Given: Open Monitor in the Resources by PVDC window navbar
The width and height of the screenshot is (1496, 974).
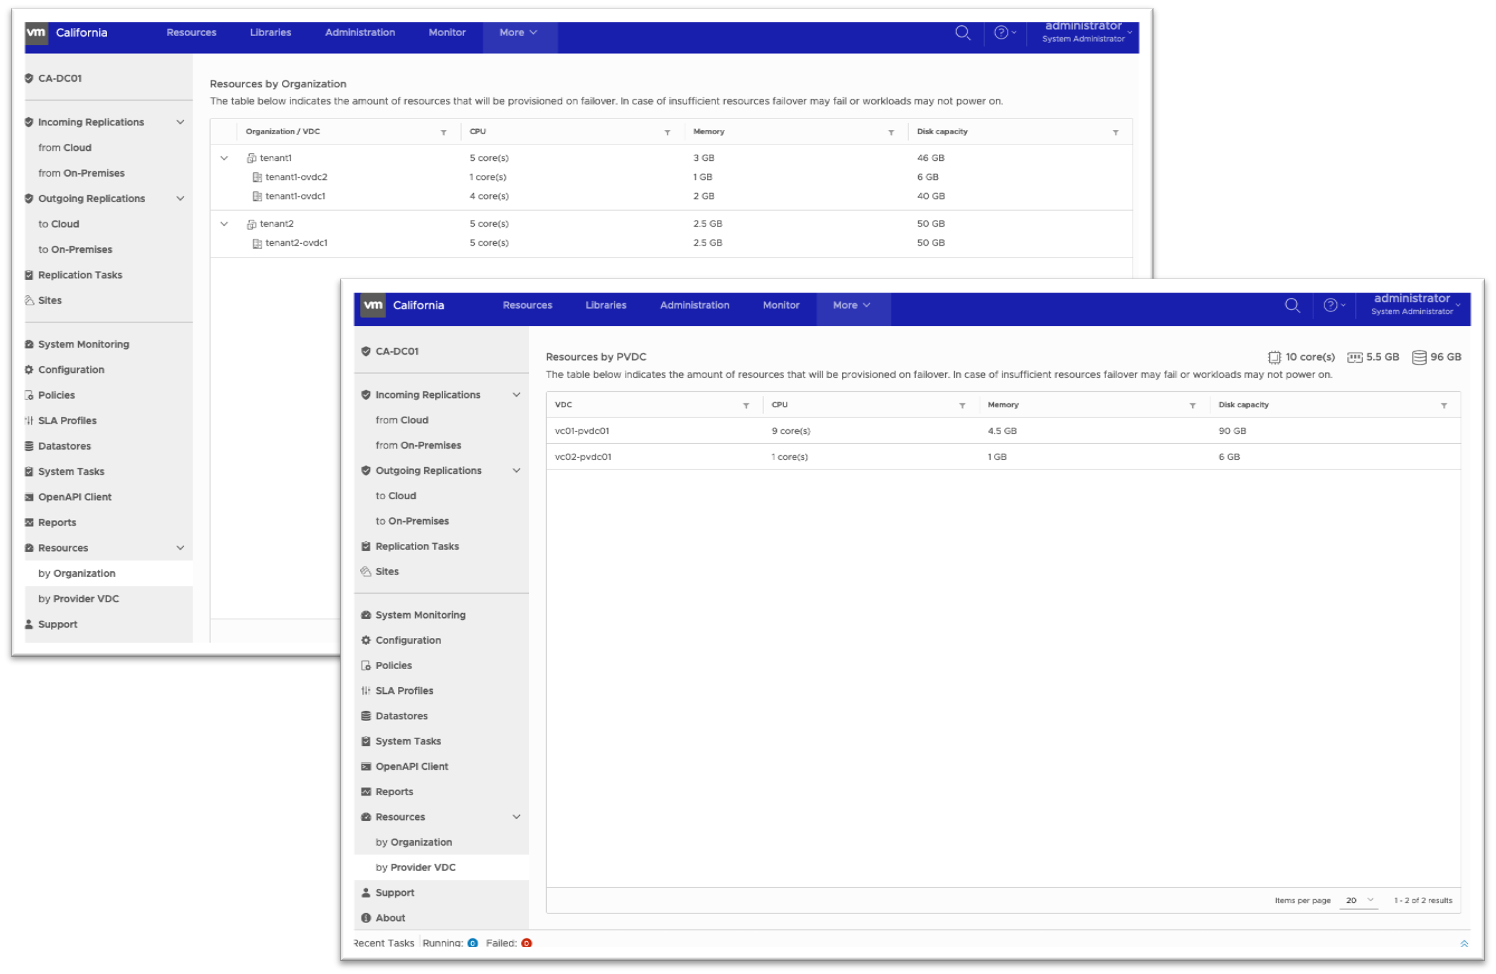Looking at the screenshot, I should pos(781,305).
